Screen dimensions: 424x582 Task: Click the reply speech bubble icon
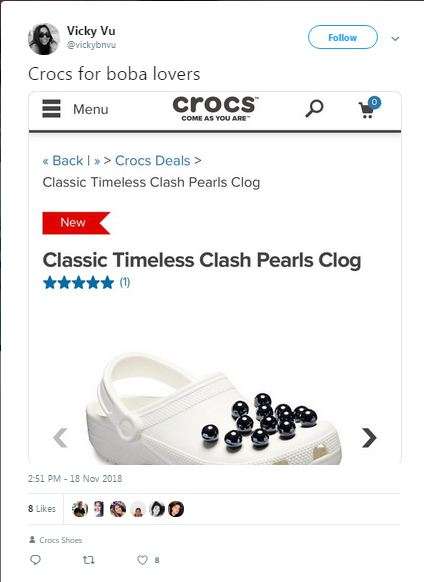tap(35, 559)
